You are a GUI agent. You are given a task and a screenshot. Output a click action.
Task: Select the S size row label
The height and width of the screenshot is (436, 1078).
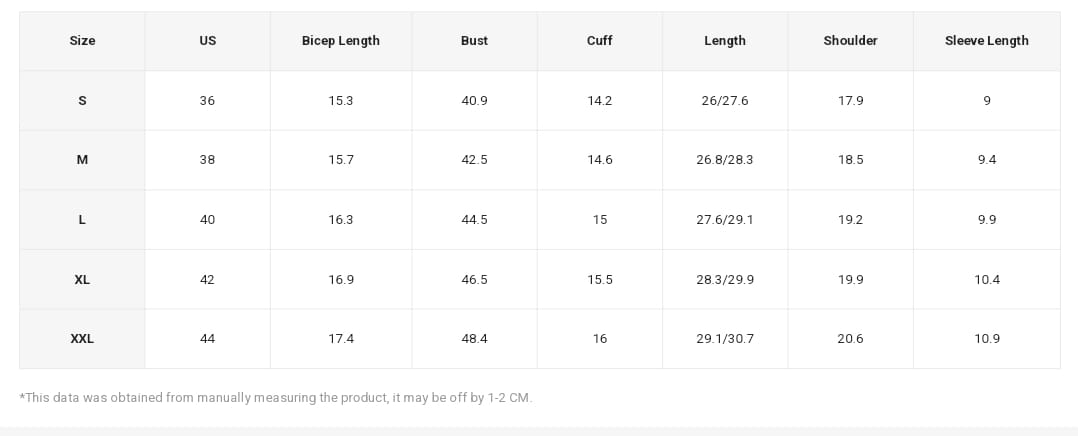pyautogui.click(x=82, y=100)
